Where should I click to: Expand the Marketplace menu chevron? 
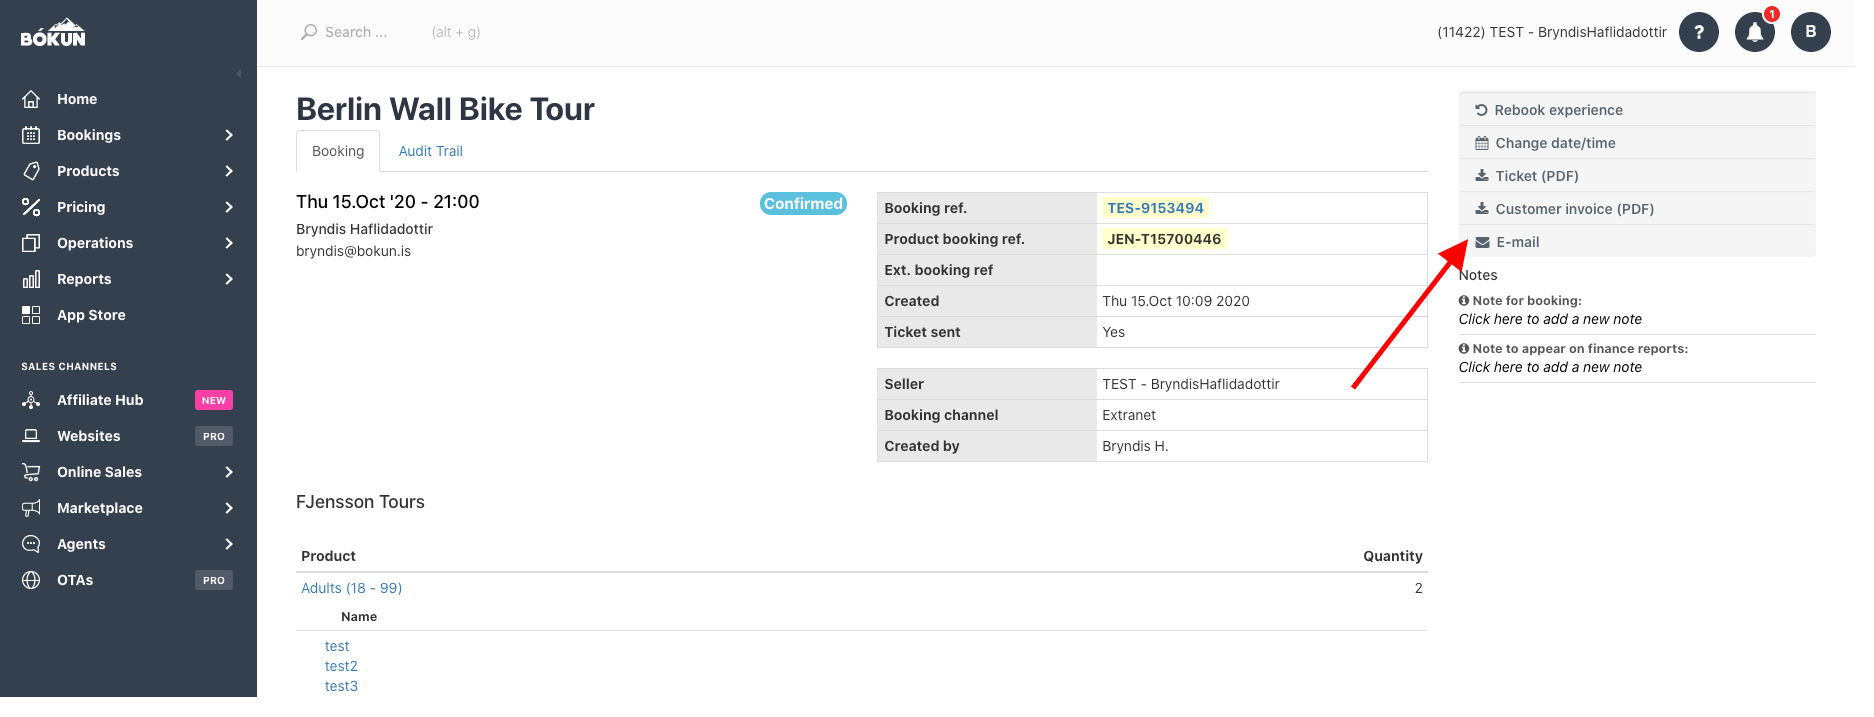pyautogui.click(x=229, y=508)
